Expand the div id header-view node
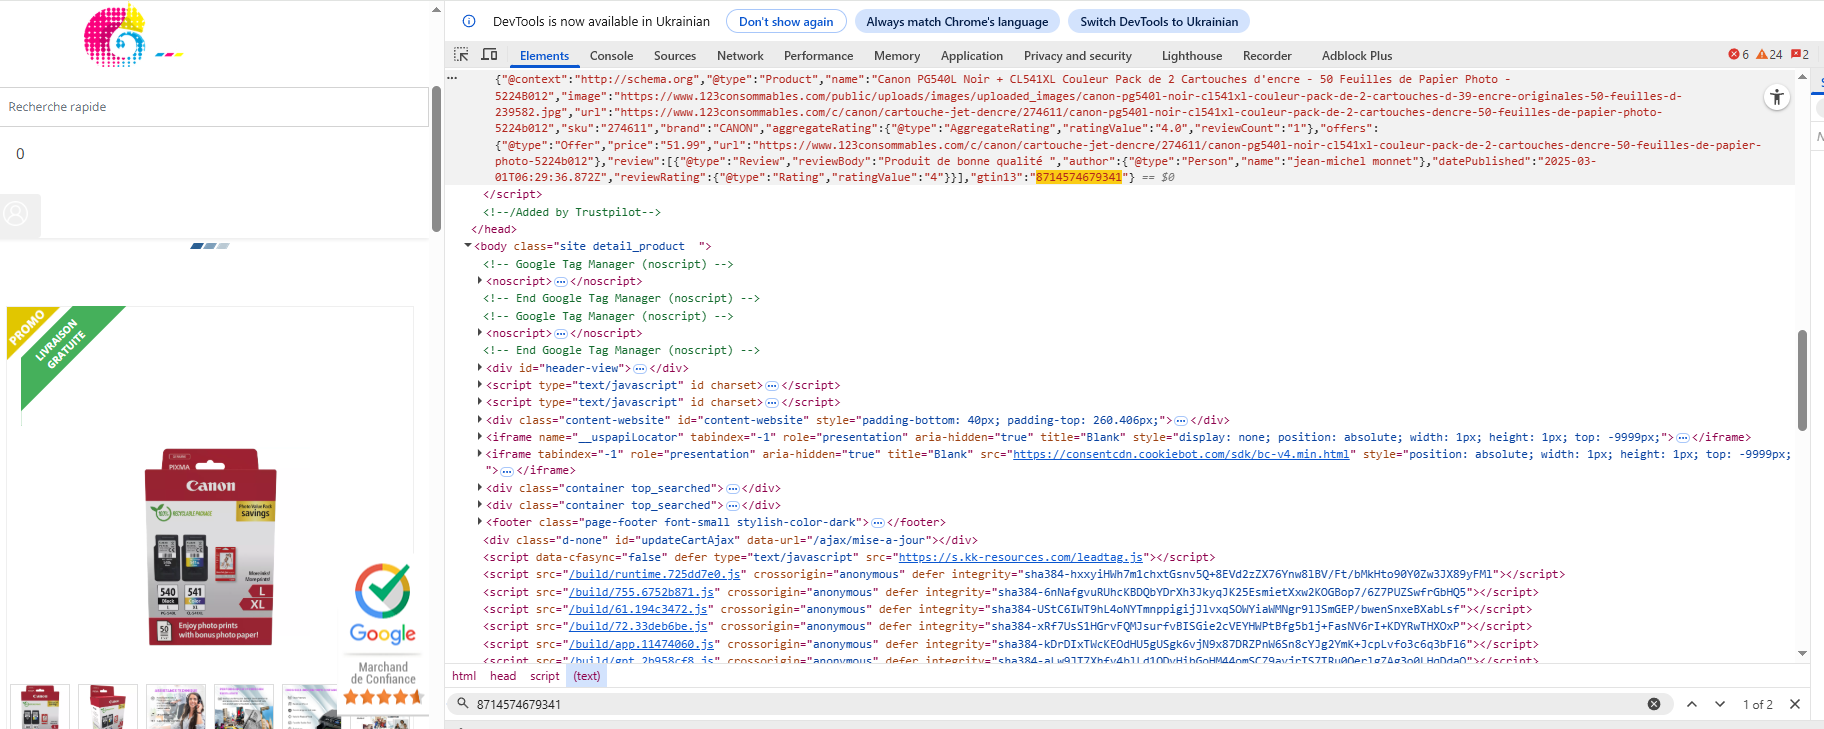Image resolution: width=1824 pixels, height=729 pixels. point(480,368)
